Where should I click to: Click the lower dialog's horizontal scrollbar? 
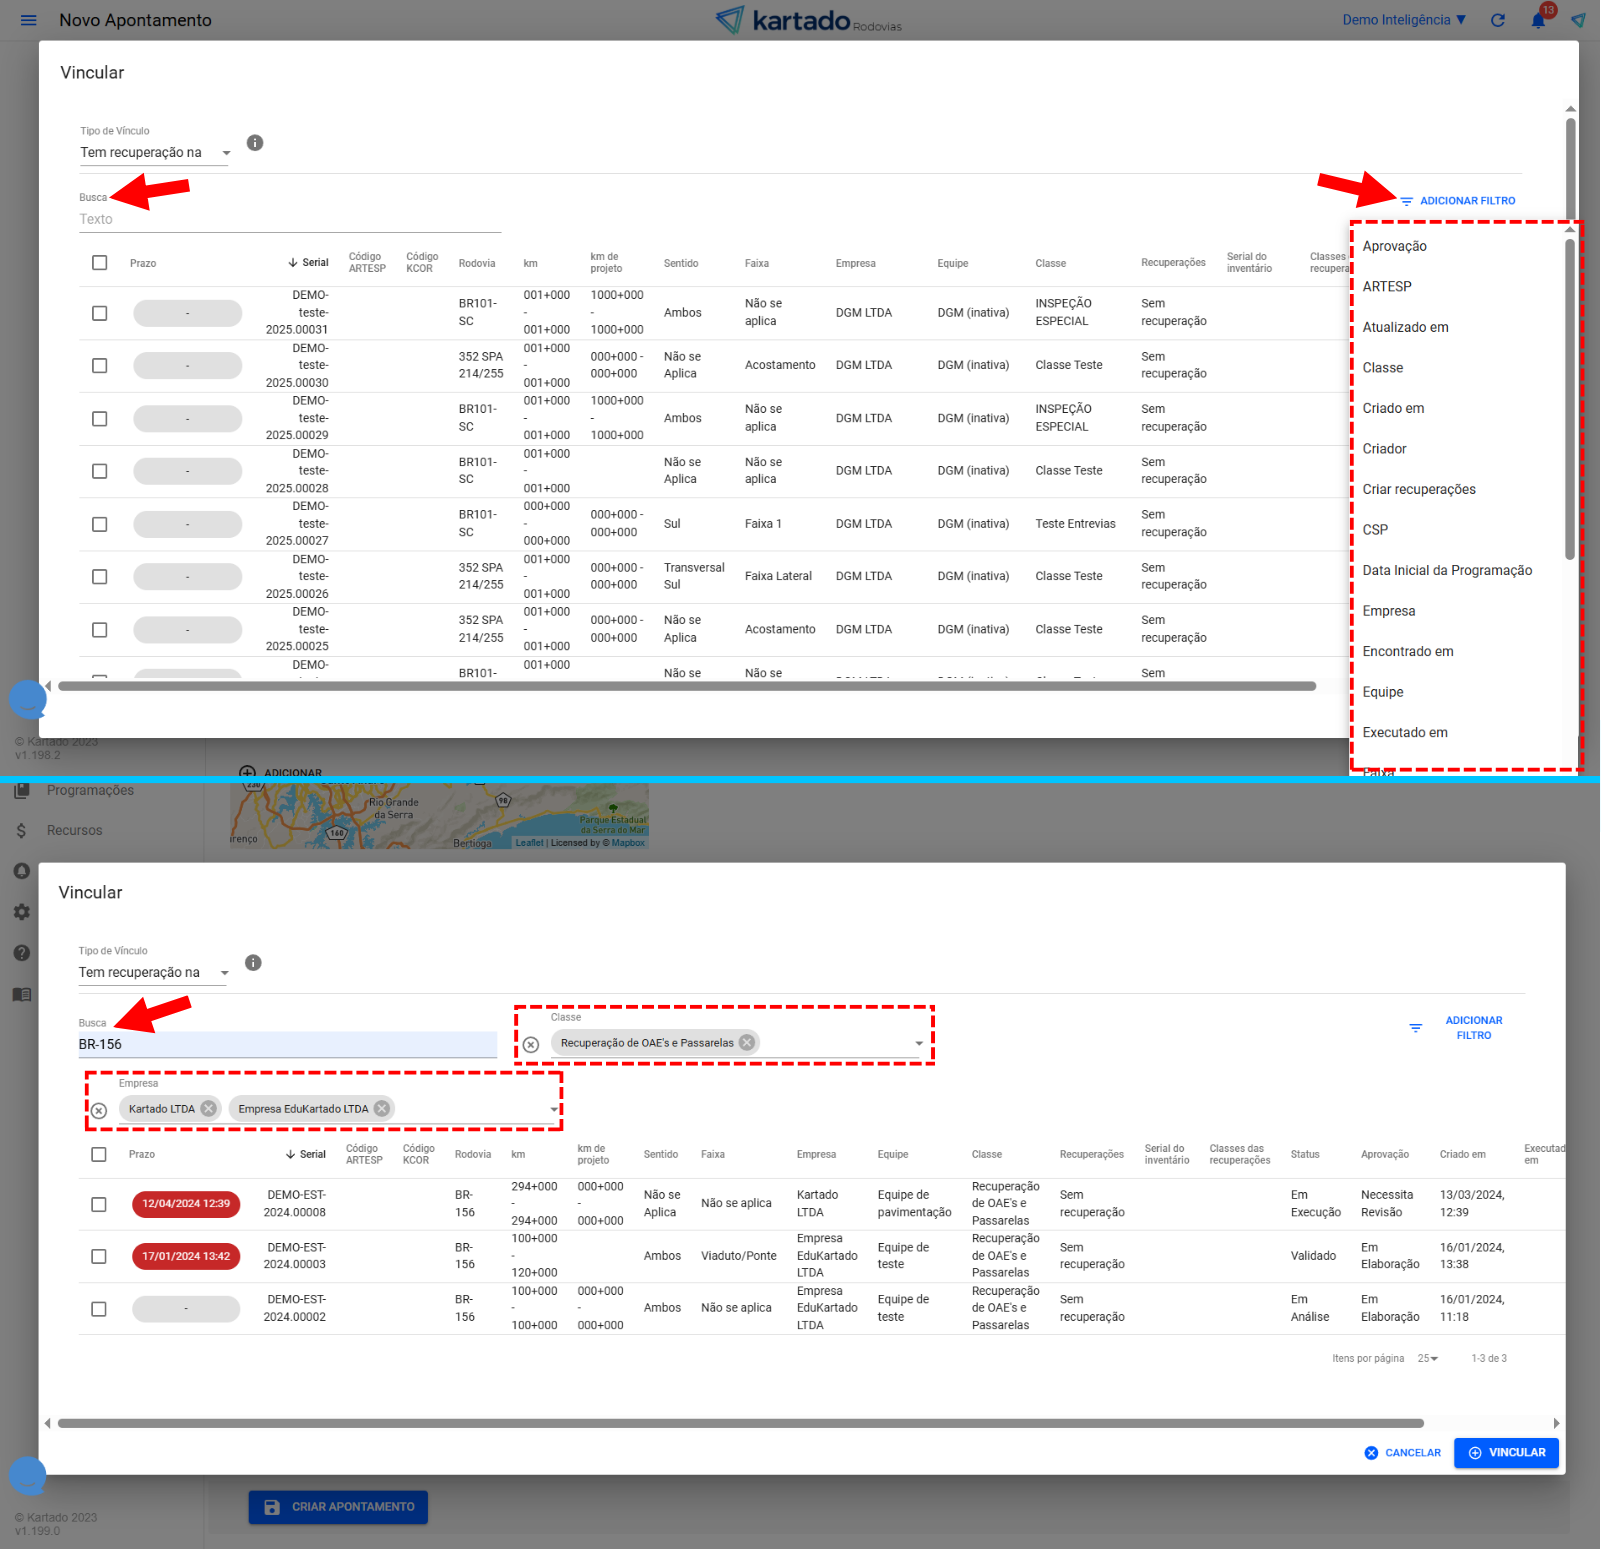740,1423
